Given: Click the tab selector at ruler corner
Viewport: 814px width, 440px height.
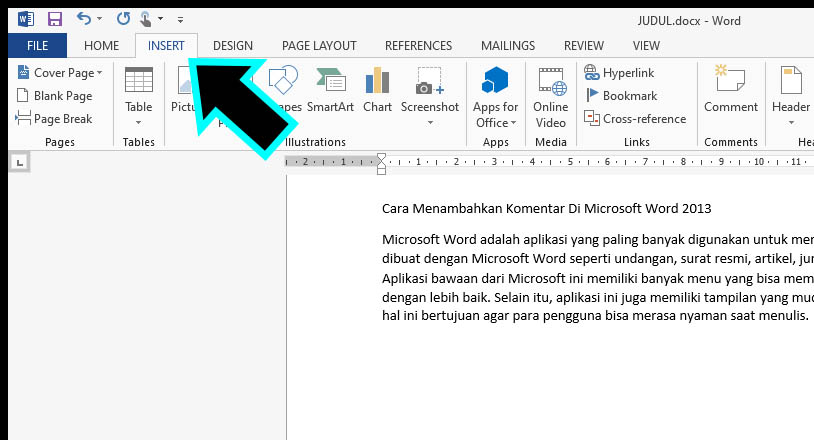Looking at the screenshot, I should tap(19, 163).
